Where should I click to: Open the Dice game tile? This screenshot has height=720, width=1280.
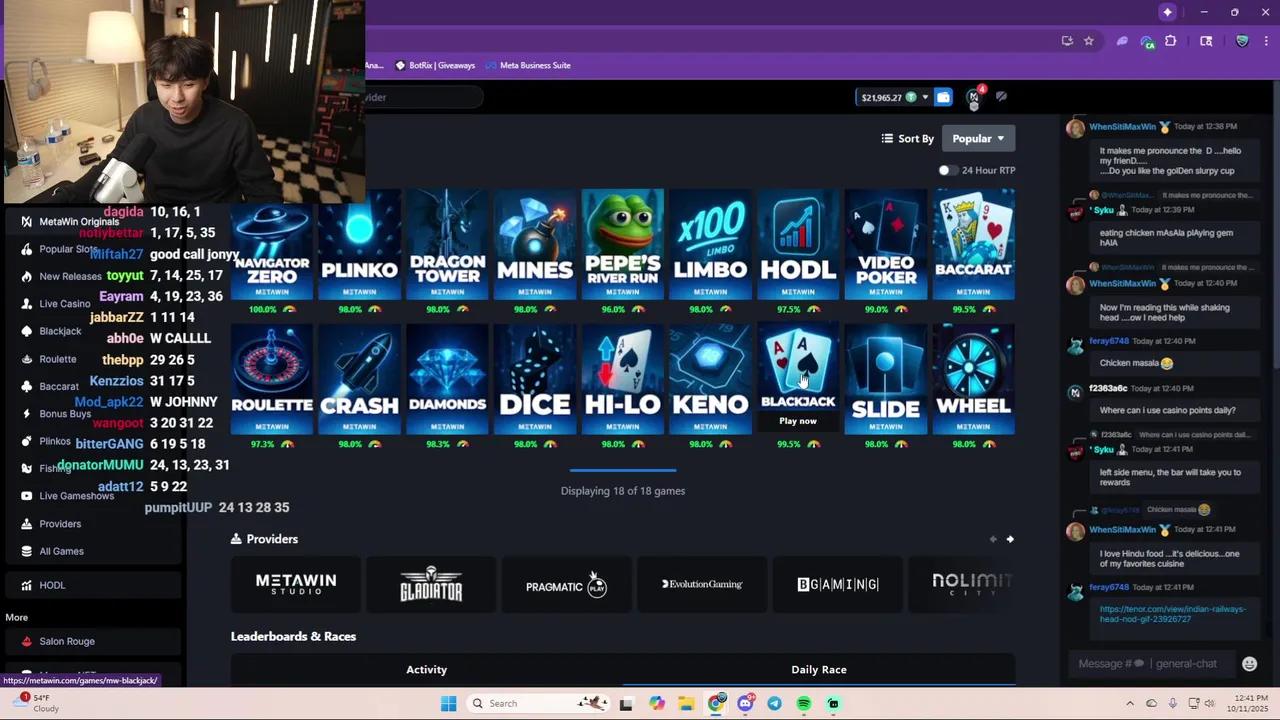pyautogui.click(x=535, y=380)
